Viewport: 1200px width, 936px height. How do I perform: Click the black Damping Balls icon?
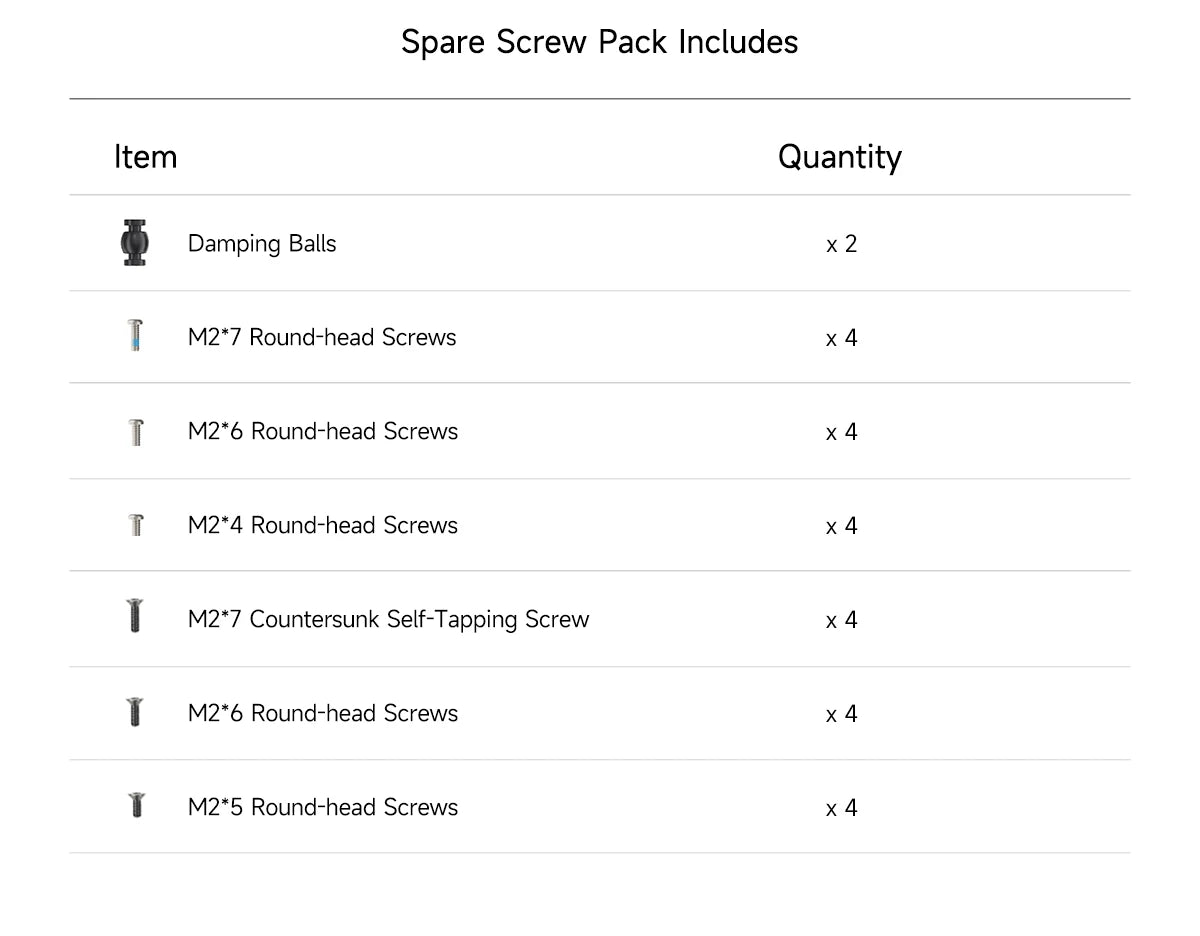(135, 243)
